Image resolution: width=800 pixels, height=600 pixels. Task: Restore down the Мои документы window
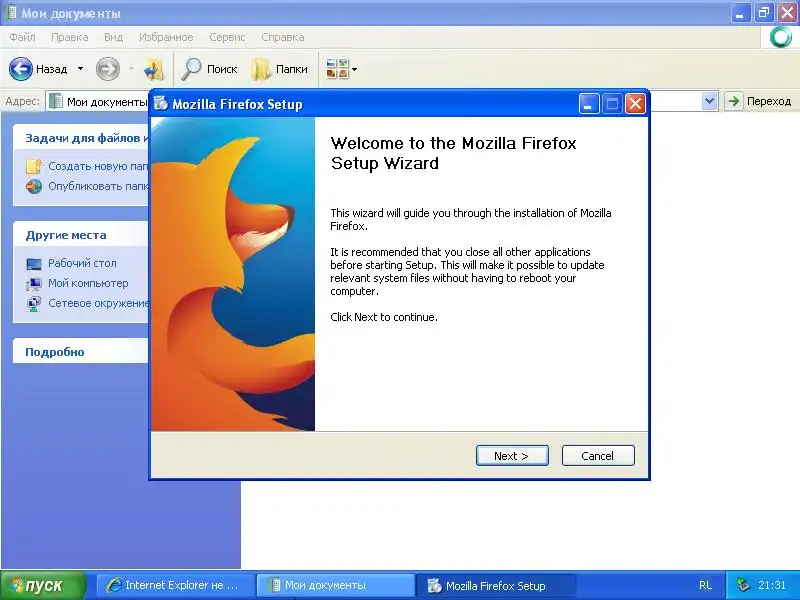tap(764, 12)
